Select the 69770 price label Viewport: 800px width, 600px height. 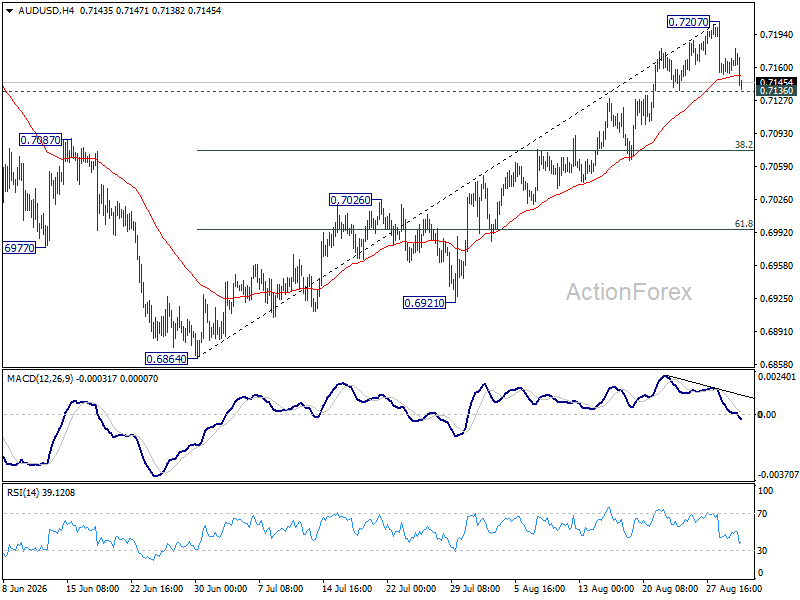coord(19,248)
